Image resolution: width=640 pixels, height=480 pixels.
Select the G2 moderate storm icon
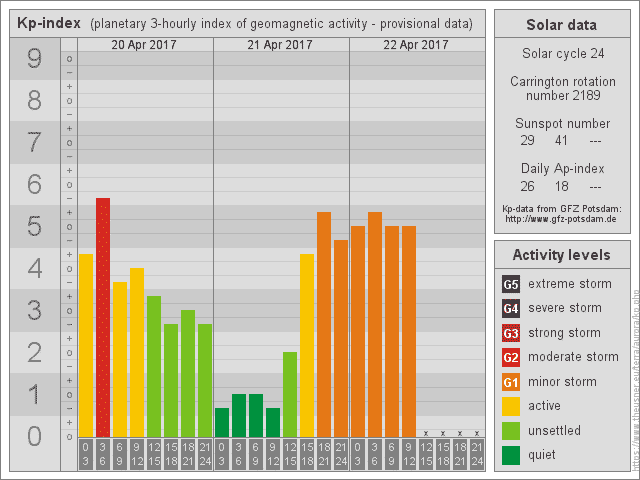tap(511, 357)
